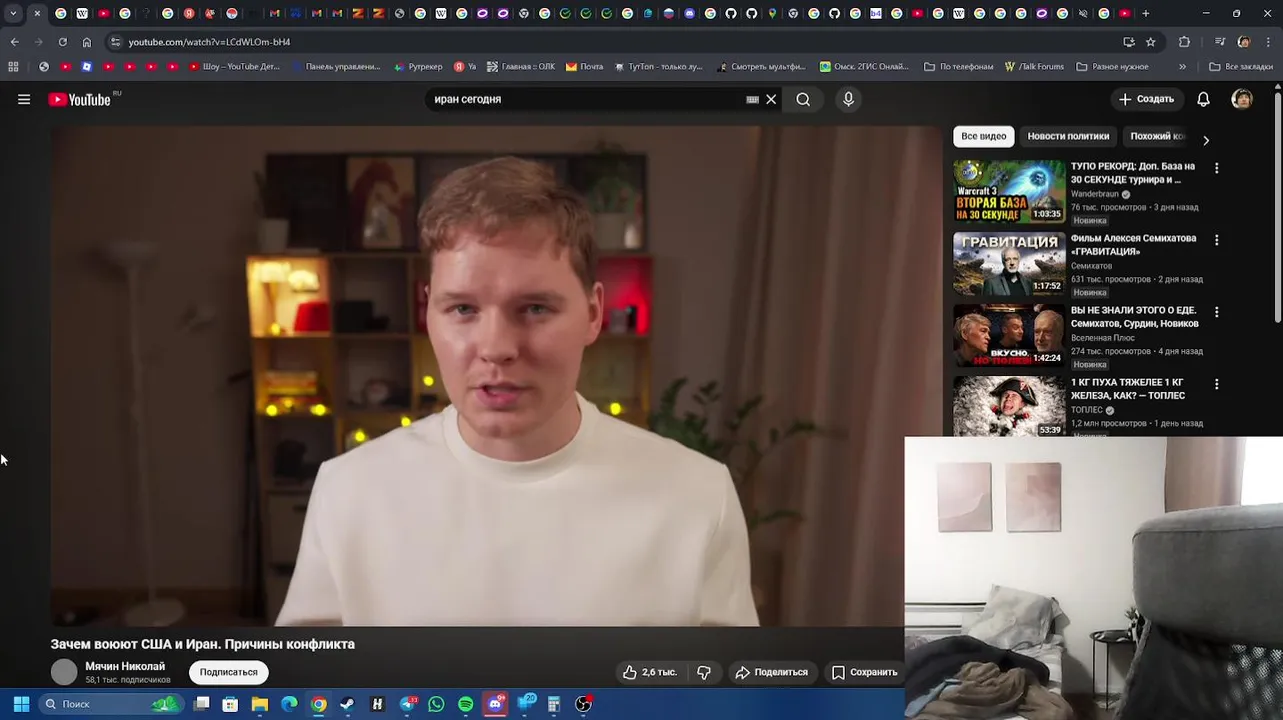This screenshot has height=720, width=1283.
Task: Open Discord from the taskbar
Action: 495,704
